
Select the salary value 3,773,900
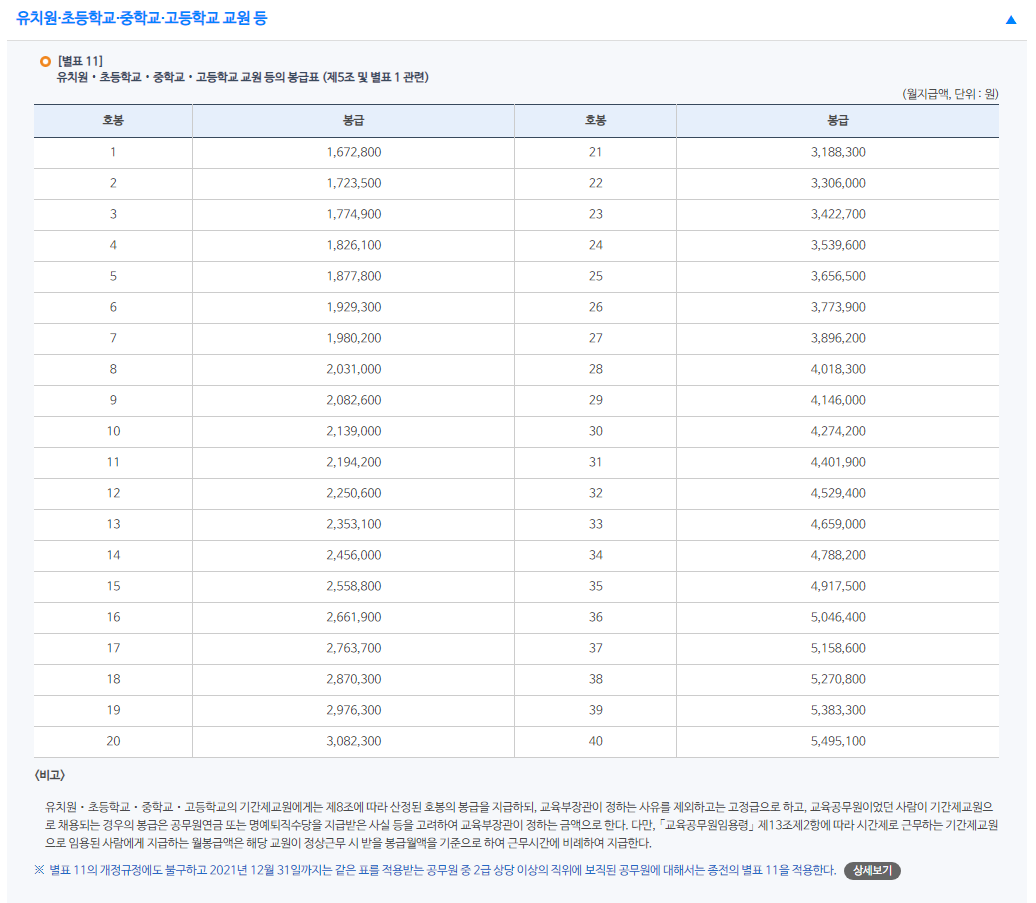838,307
